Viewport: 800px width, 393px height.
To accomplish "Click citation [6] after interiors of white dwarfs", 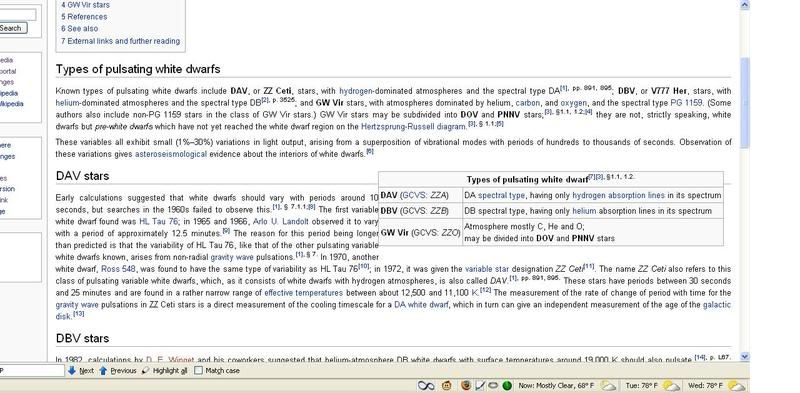I will click(x=370, y=152).
